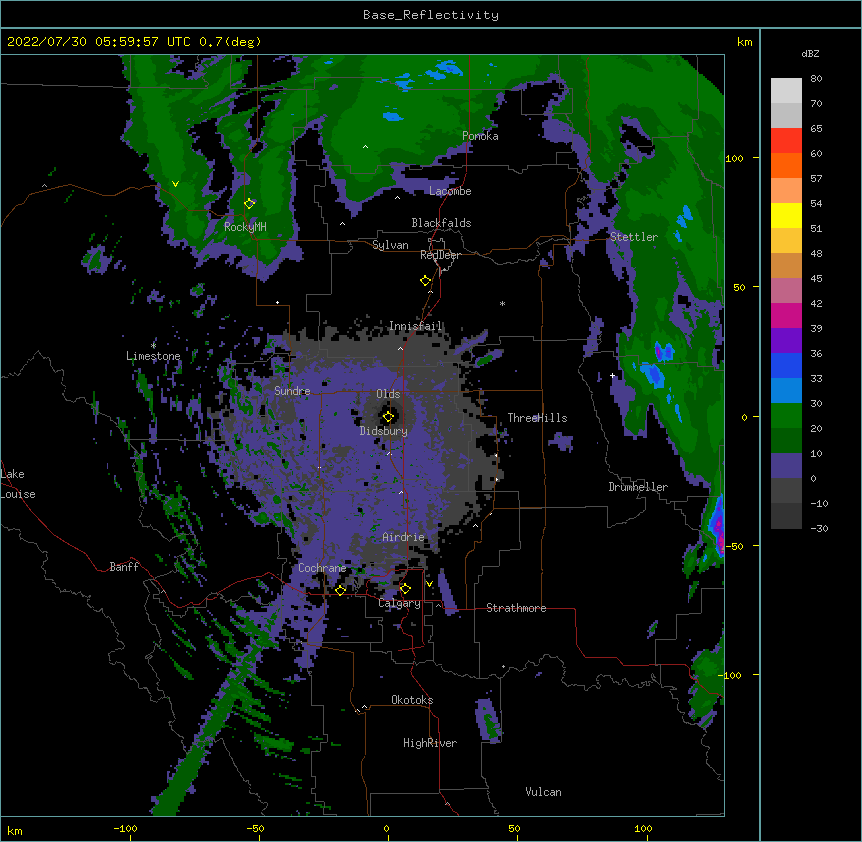The image size is (862, 842).
Task: Select the 42 dBZ magenta legend swatch
Action: [786, 315]
